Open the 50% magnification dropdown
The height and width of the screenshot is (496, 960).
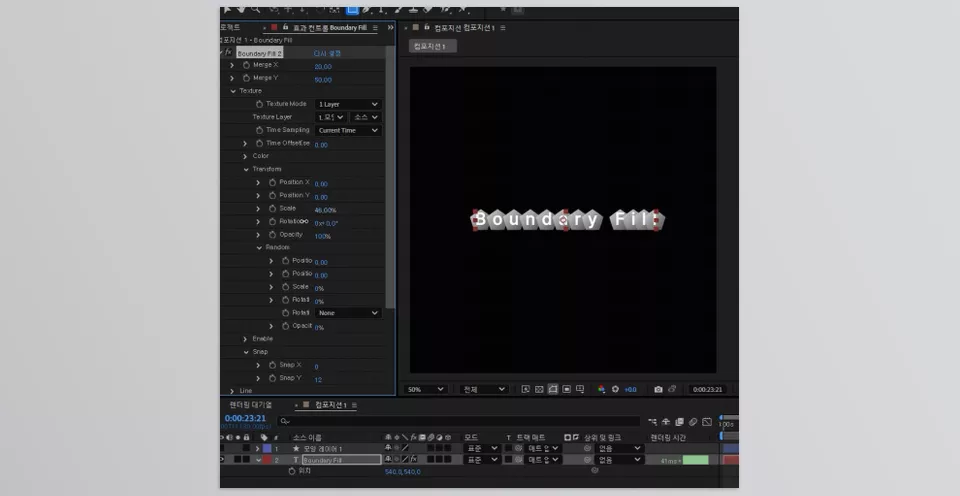tap(424, 389)
